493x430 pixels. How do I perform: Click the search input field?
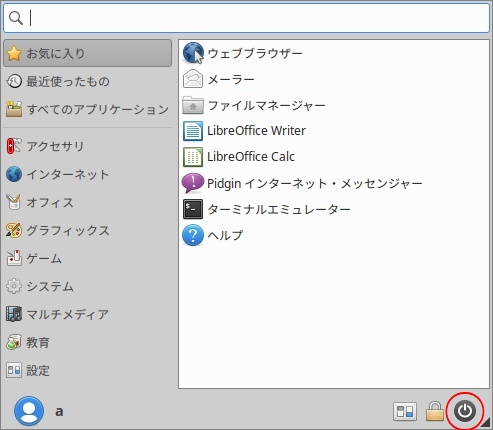[x=246, y=18]
